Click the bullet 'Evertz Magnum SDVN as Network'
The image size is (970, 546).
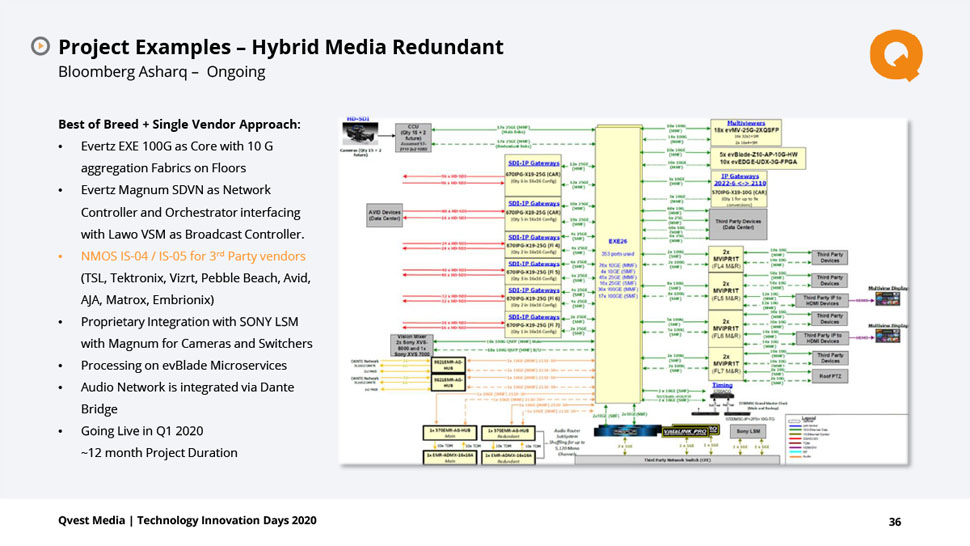(x=176, y=190)
